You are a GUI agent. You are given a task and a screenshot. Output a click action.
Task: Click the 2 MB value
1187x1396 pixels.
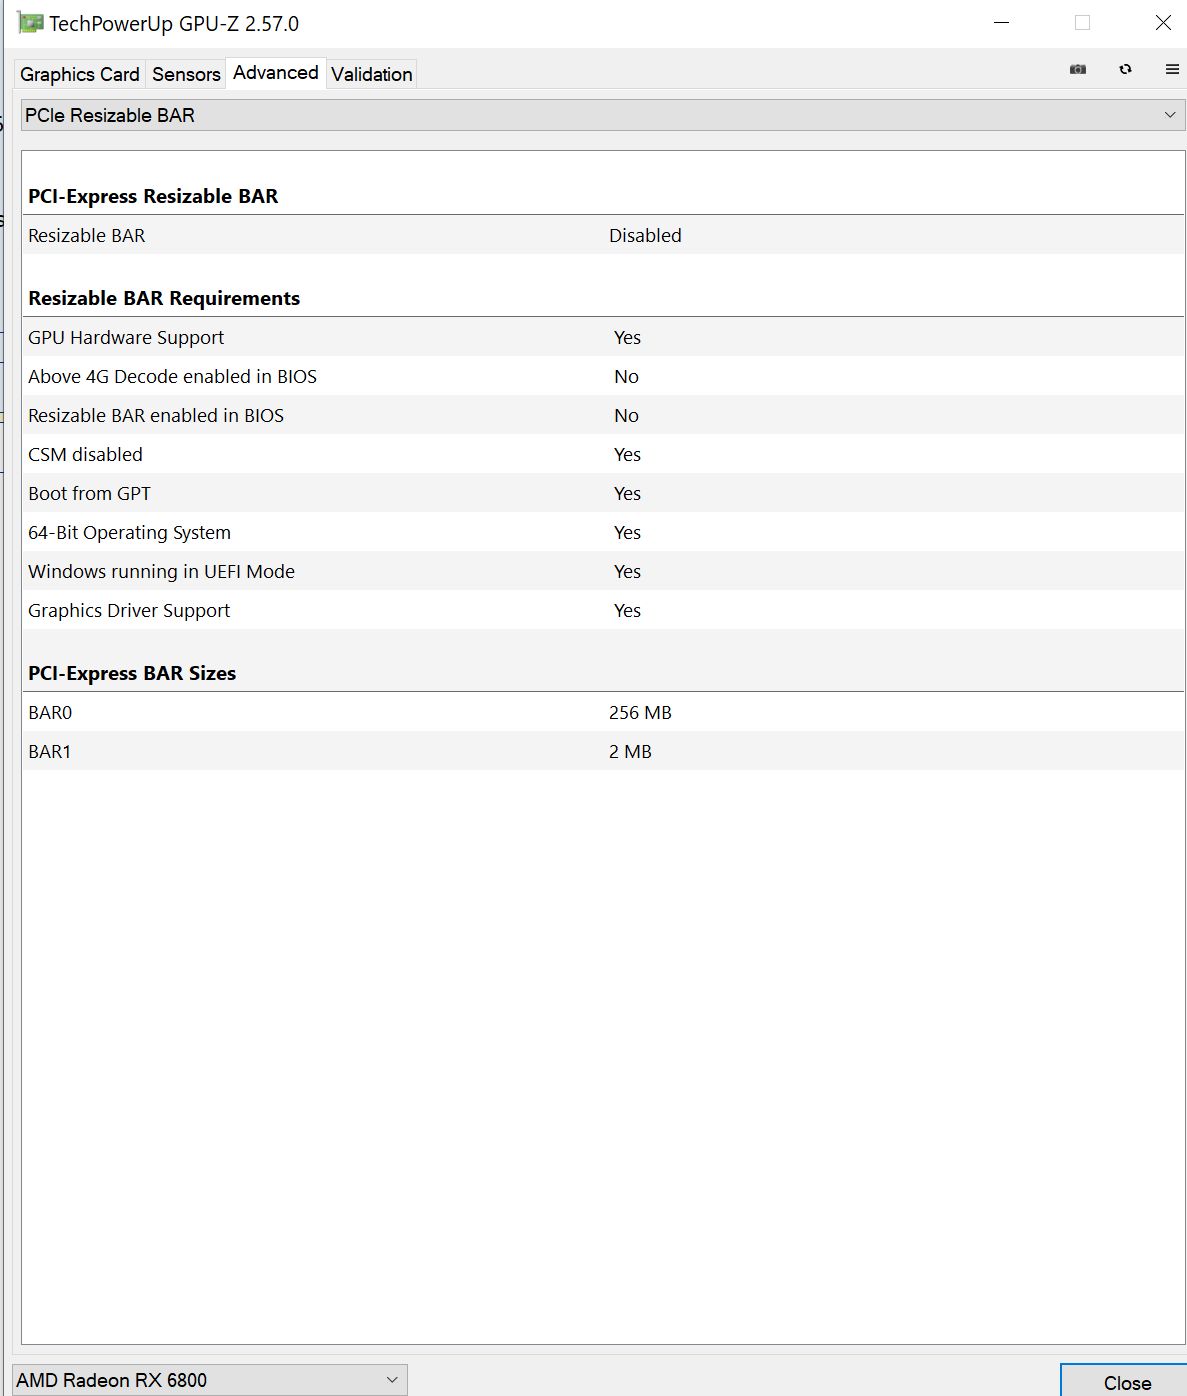(x=630, y=751)
